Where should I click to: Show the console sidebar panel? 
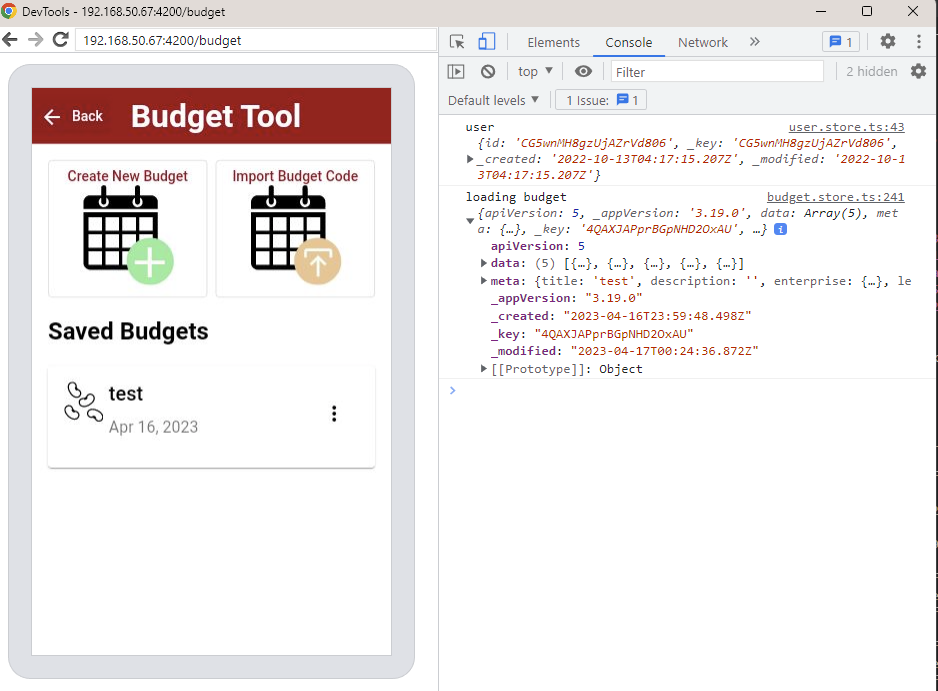pyautogui.click(x=456, y=71)
